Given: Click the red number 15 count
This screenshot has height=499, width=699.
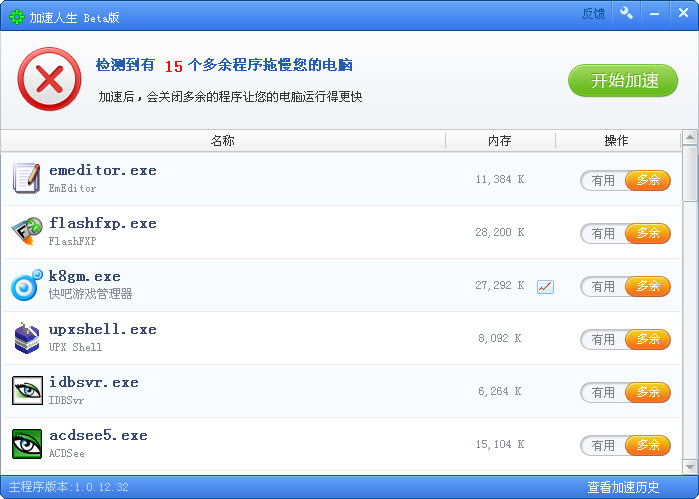Looking at the screenshot, I should click(174, 67).
